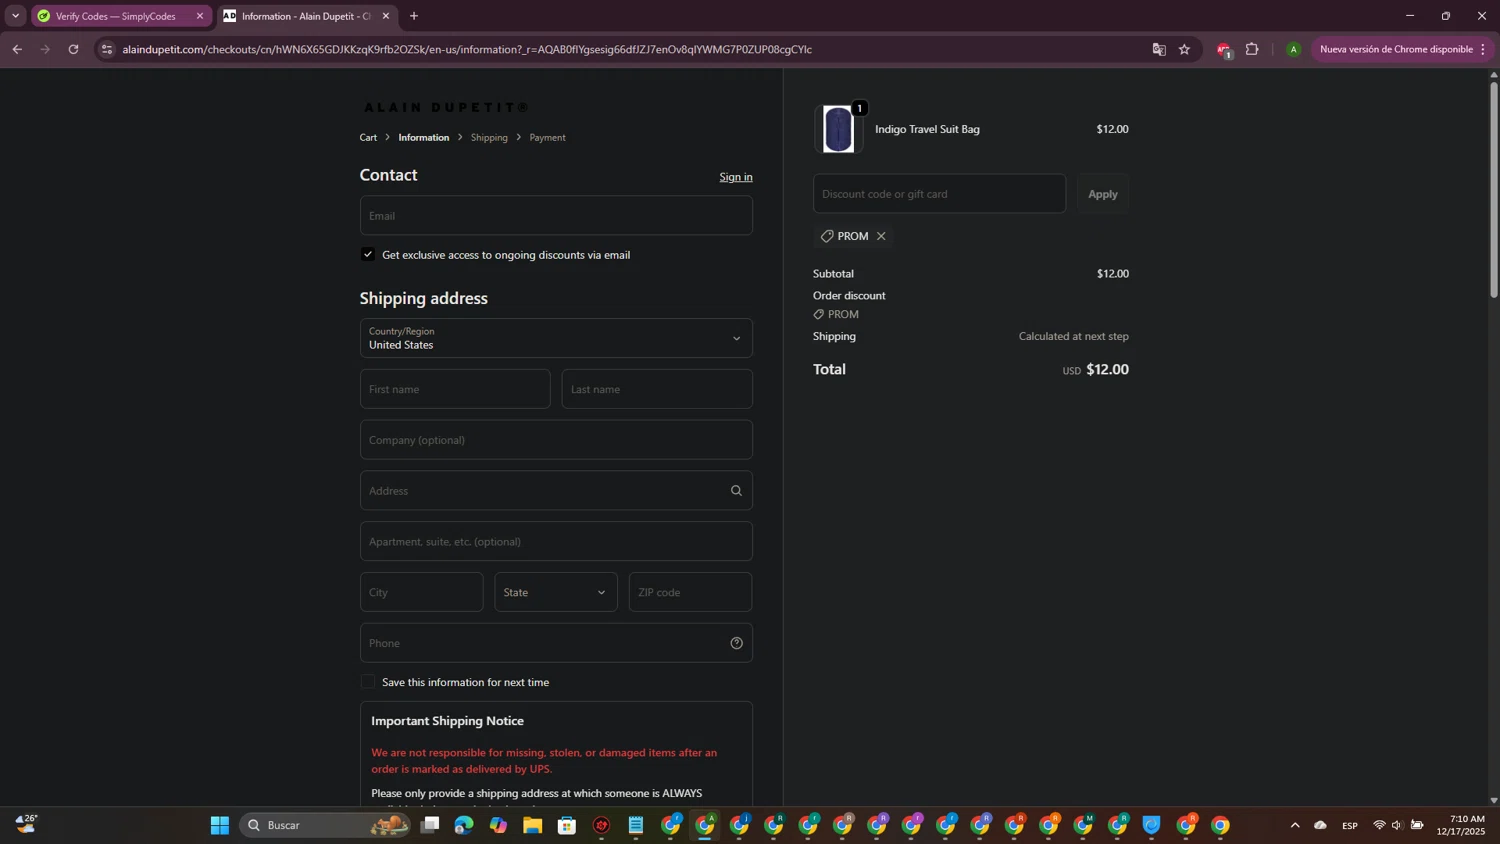Click the Shipping breadcrumb step

489,138
